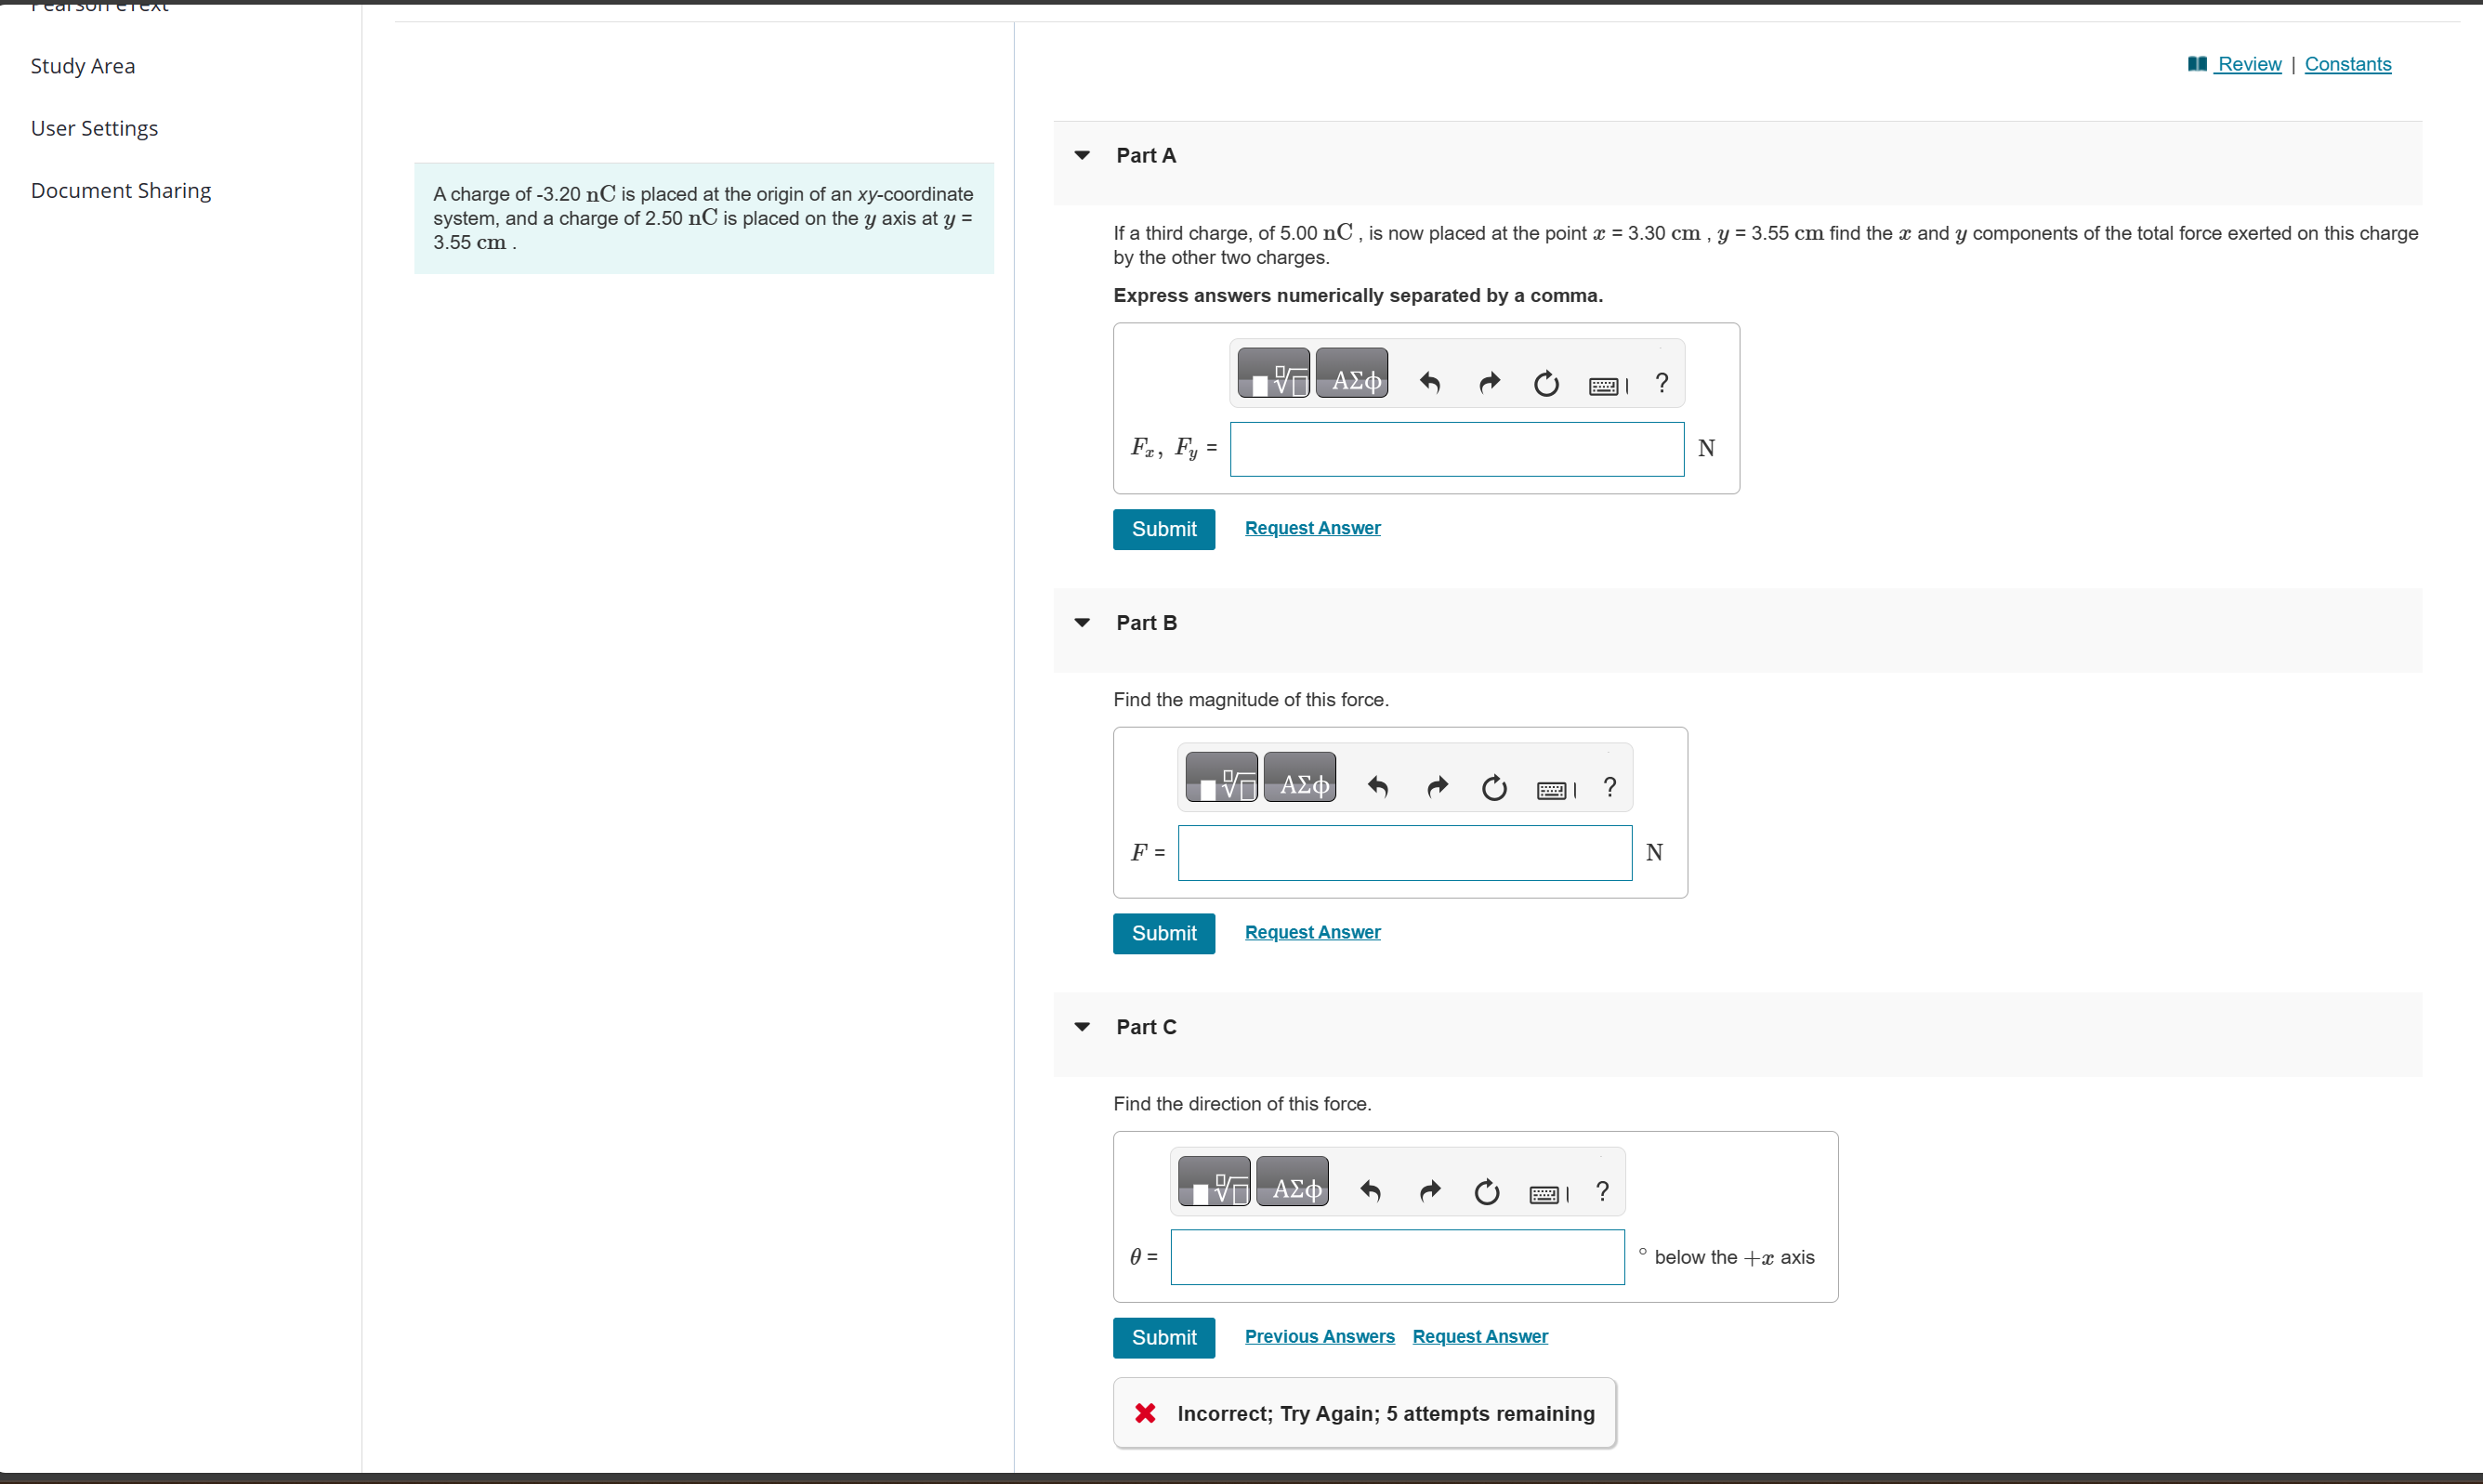Click Submit for Part B

(1163, 933)
